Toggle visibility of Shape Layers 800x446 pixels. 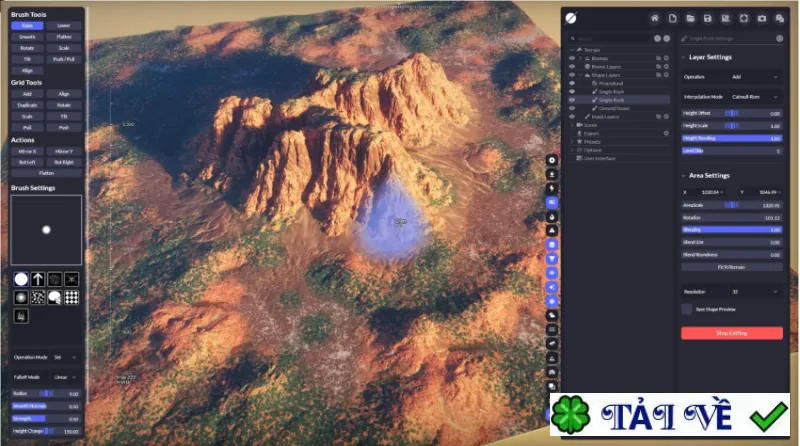pyautogui.click(x=572, y=75)
